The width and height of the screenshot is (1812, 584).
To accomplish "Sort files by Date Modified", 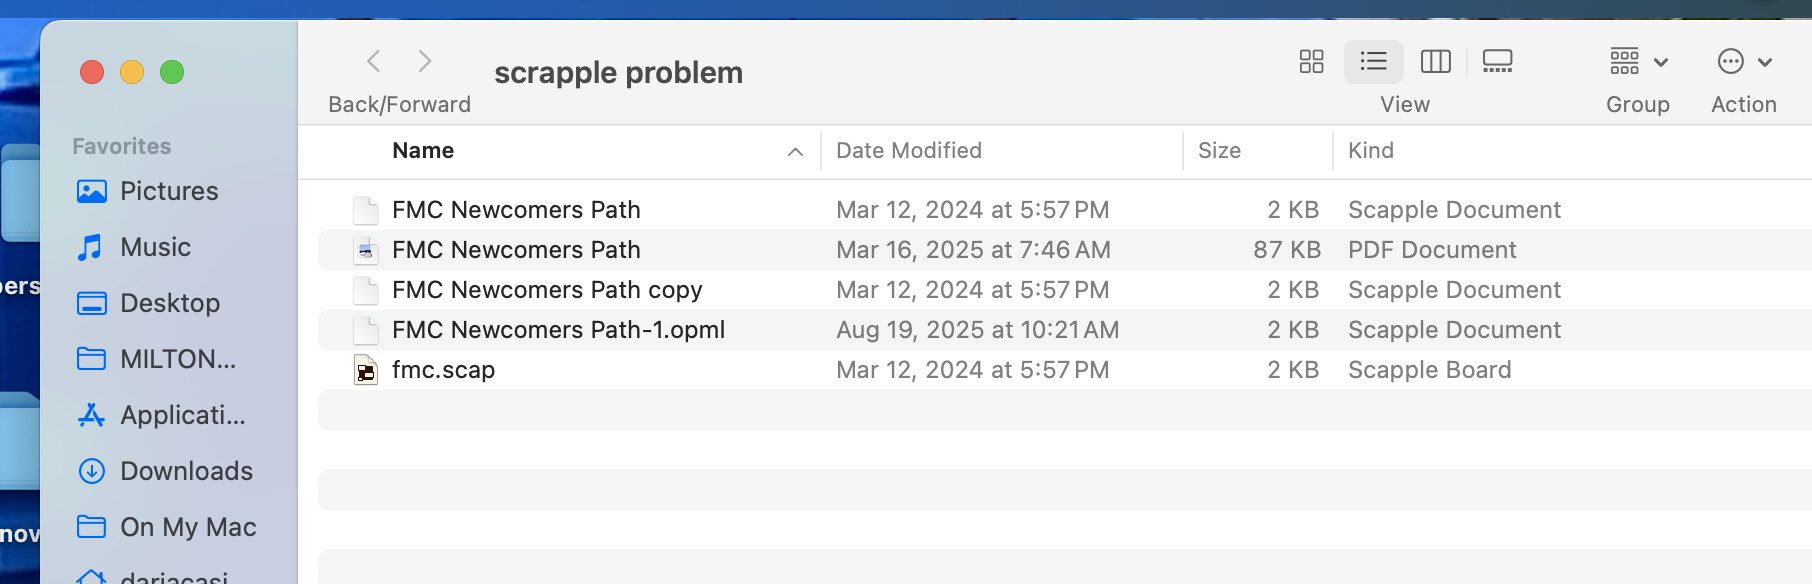I will click(908, 151).
